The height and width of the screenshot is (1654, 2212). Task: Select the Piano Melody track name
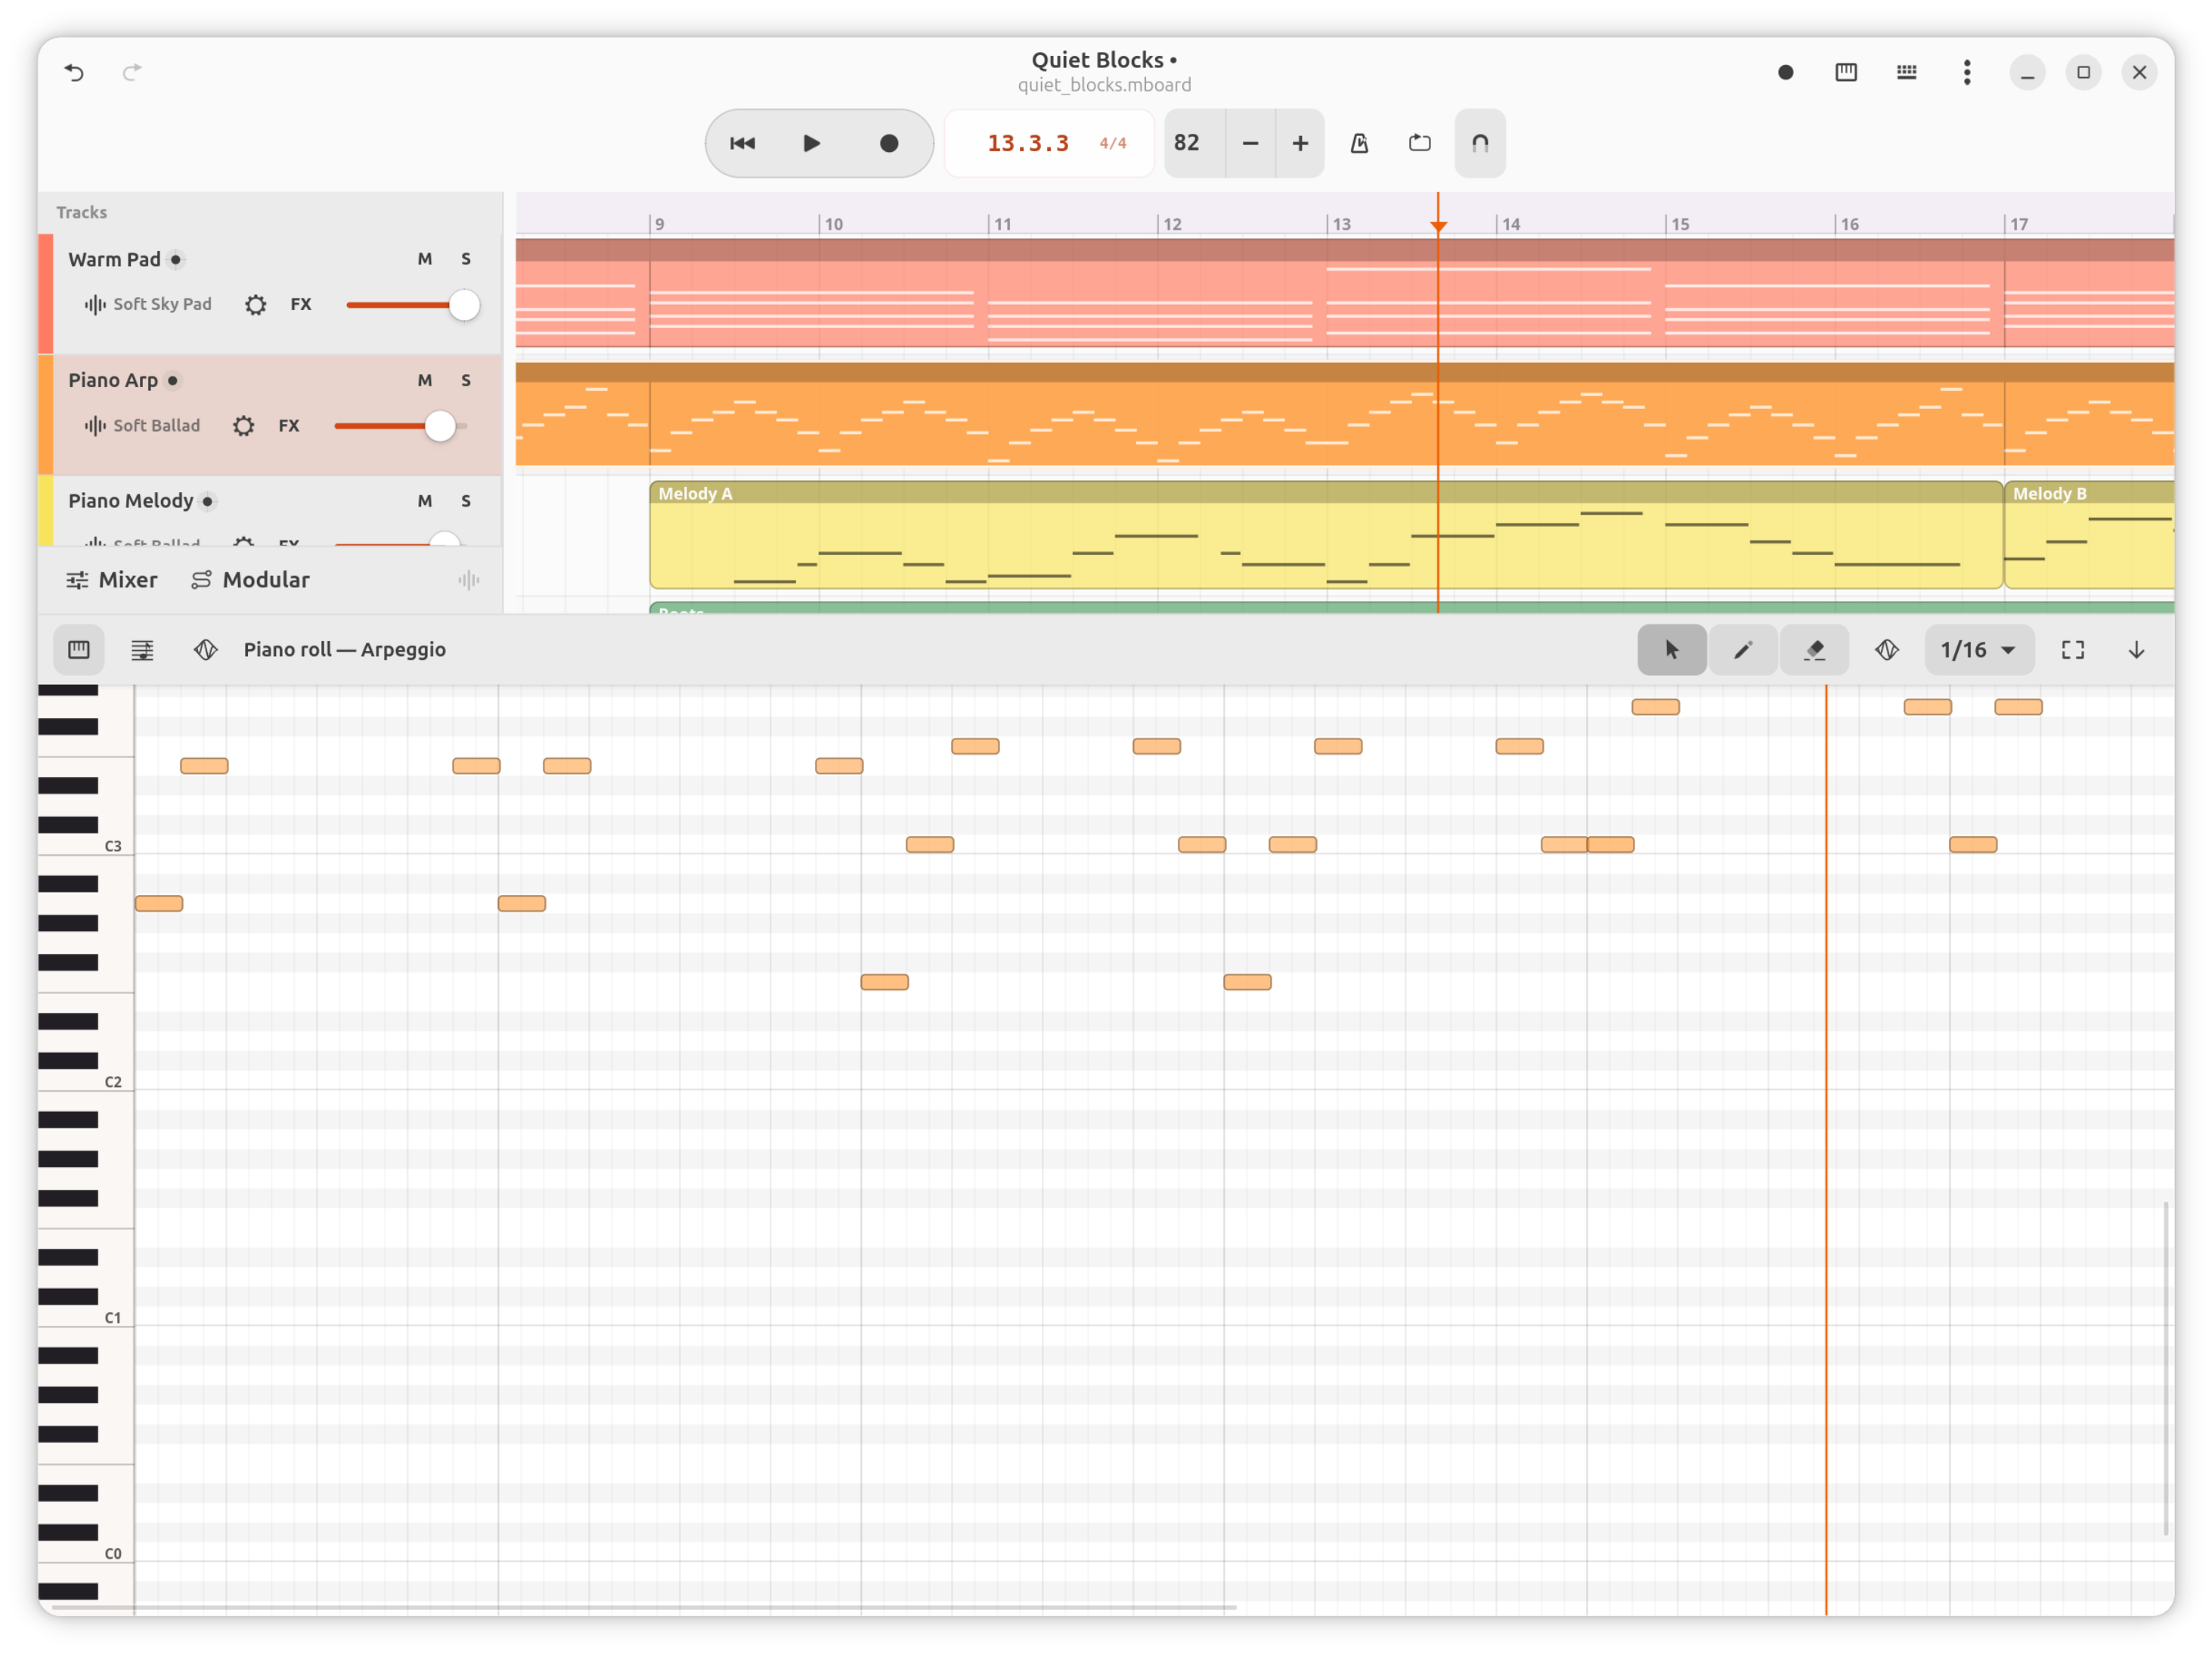pyautogui.click(x=131, y=501)
